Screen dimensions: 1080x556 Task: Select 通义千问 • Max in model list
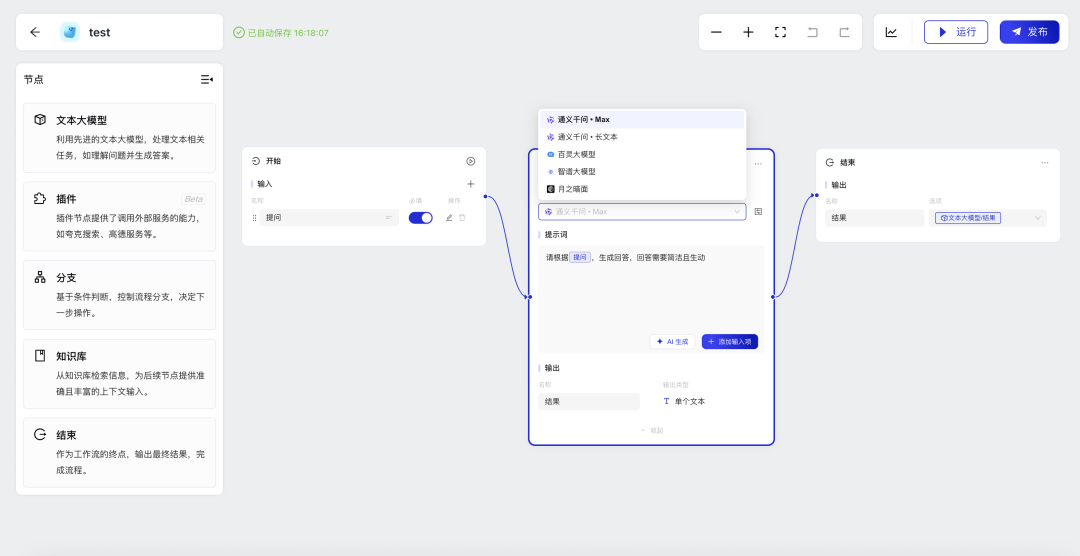[x=642, y=120]
